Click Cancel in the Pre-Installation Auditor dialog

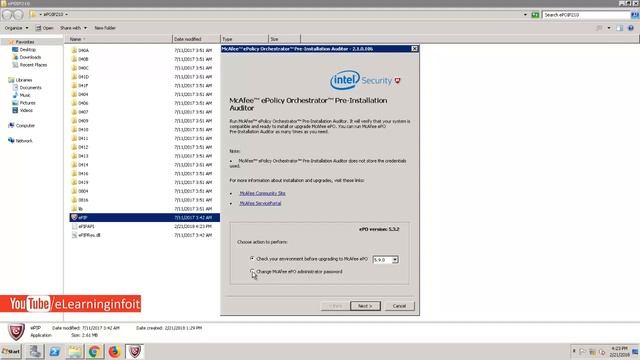tap(399, 306)
